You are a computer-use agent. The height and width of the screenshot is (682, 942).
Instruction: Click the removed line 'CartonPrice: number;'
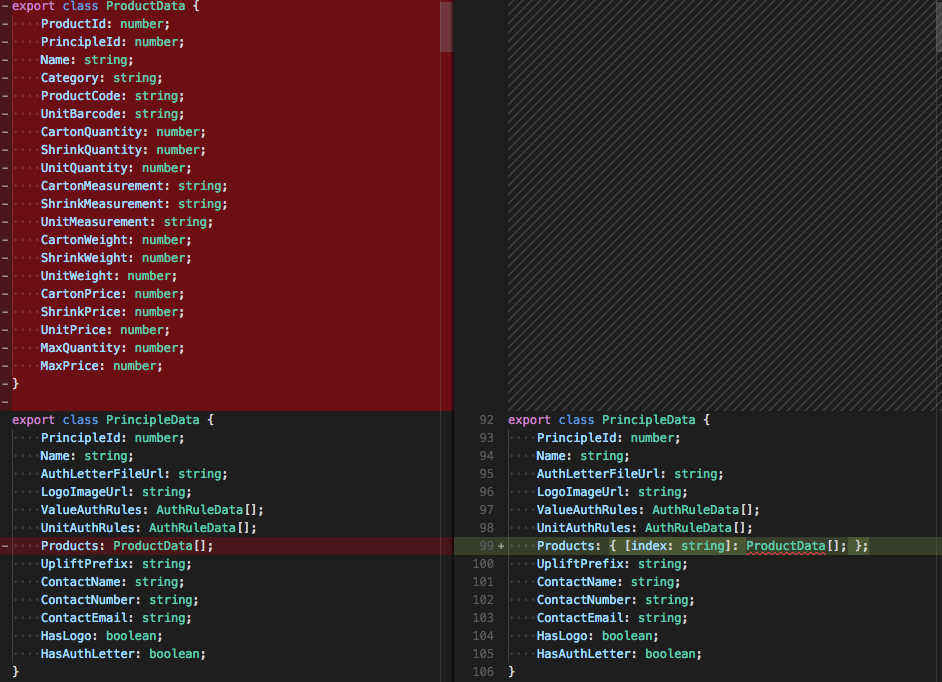[x=112, y=294]
